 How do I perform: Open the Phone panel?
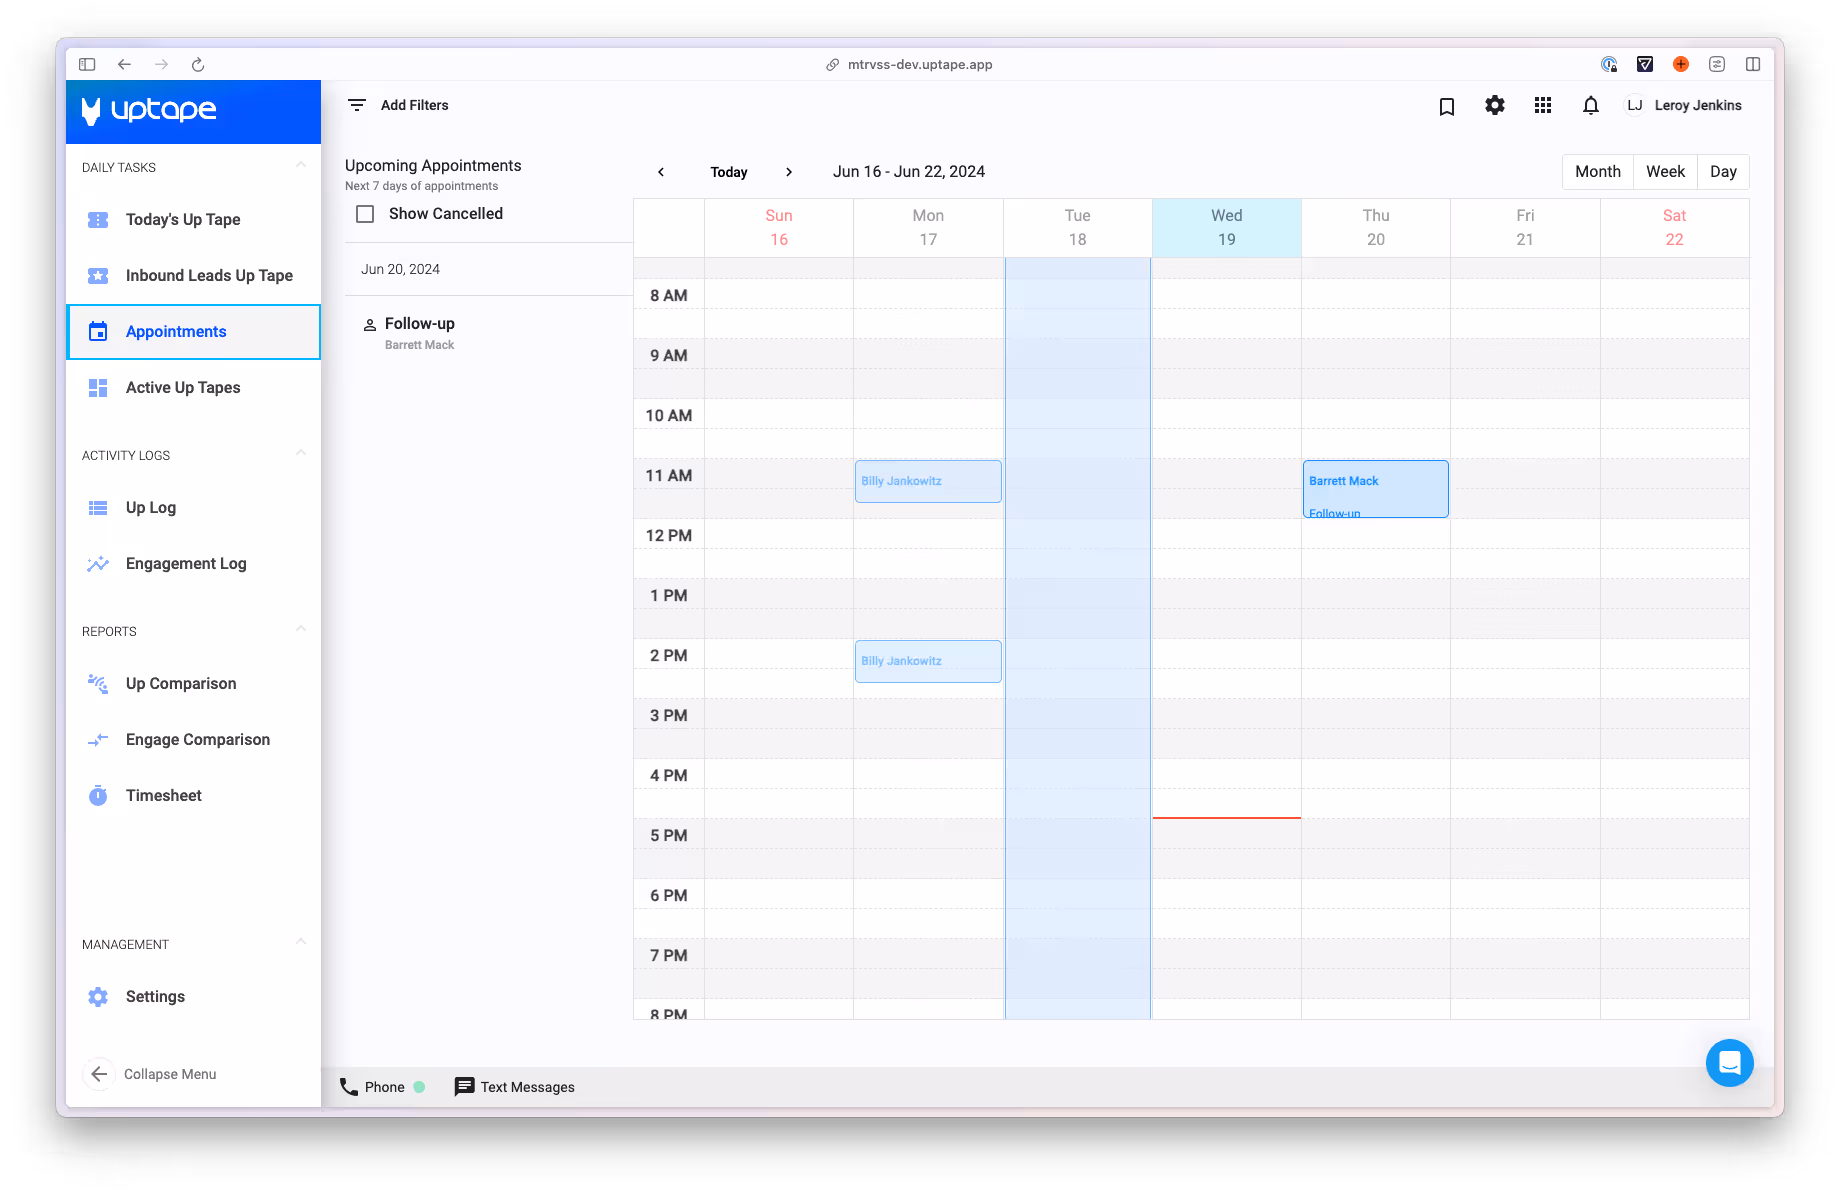pos(372,1087)
